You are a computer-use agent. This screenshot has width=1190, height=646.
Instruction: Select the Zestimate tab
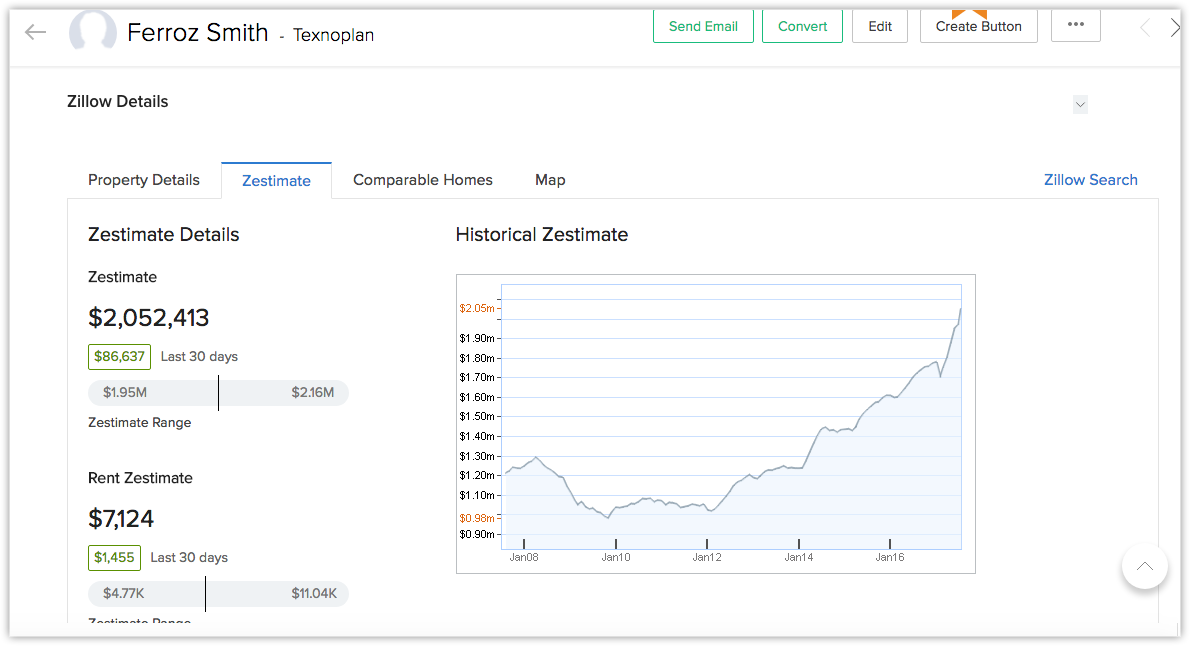276,181
